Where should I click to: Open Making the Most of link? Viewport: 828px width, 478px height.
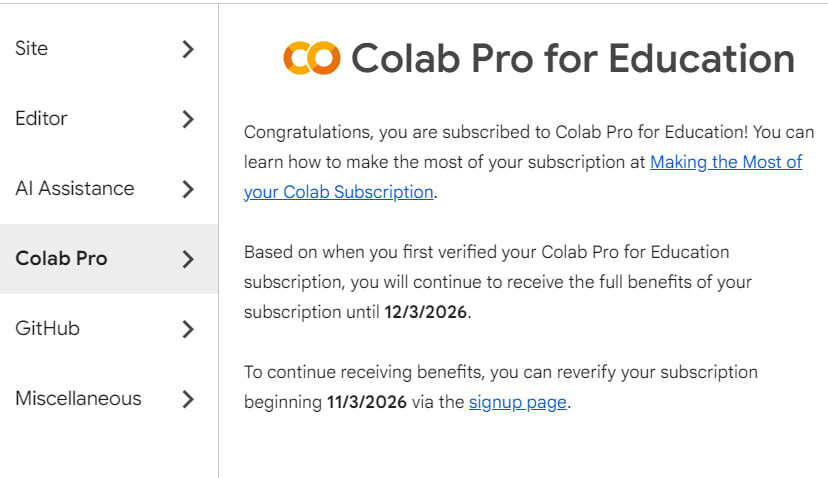pos(726,162)
